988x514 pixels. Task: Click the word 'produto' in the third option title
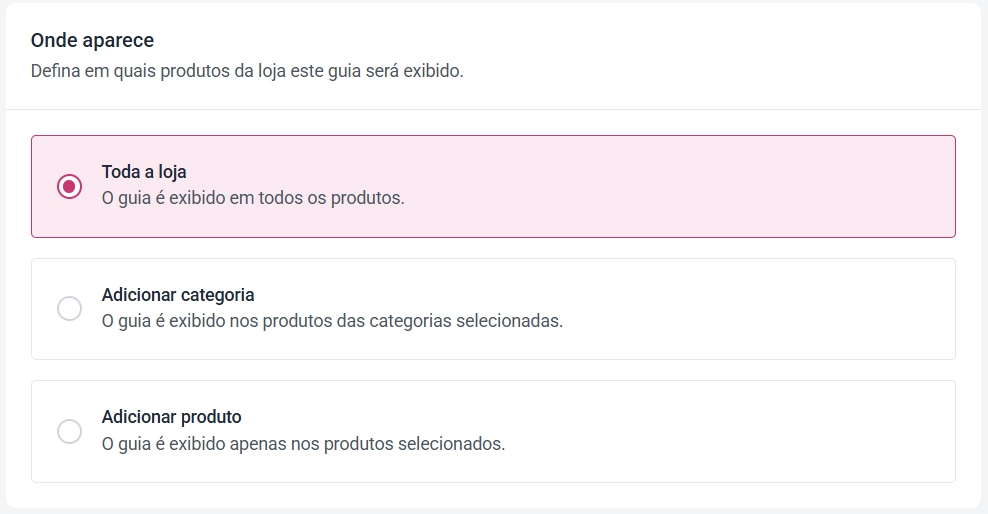pyautogui.click(x=210, y=417)
